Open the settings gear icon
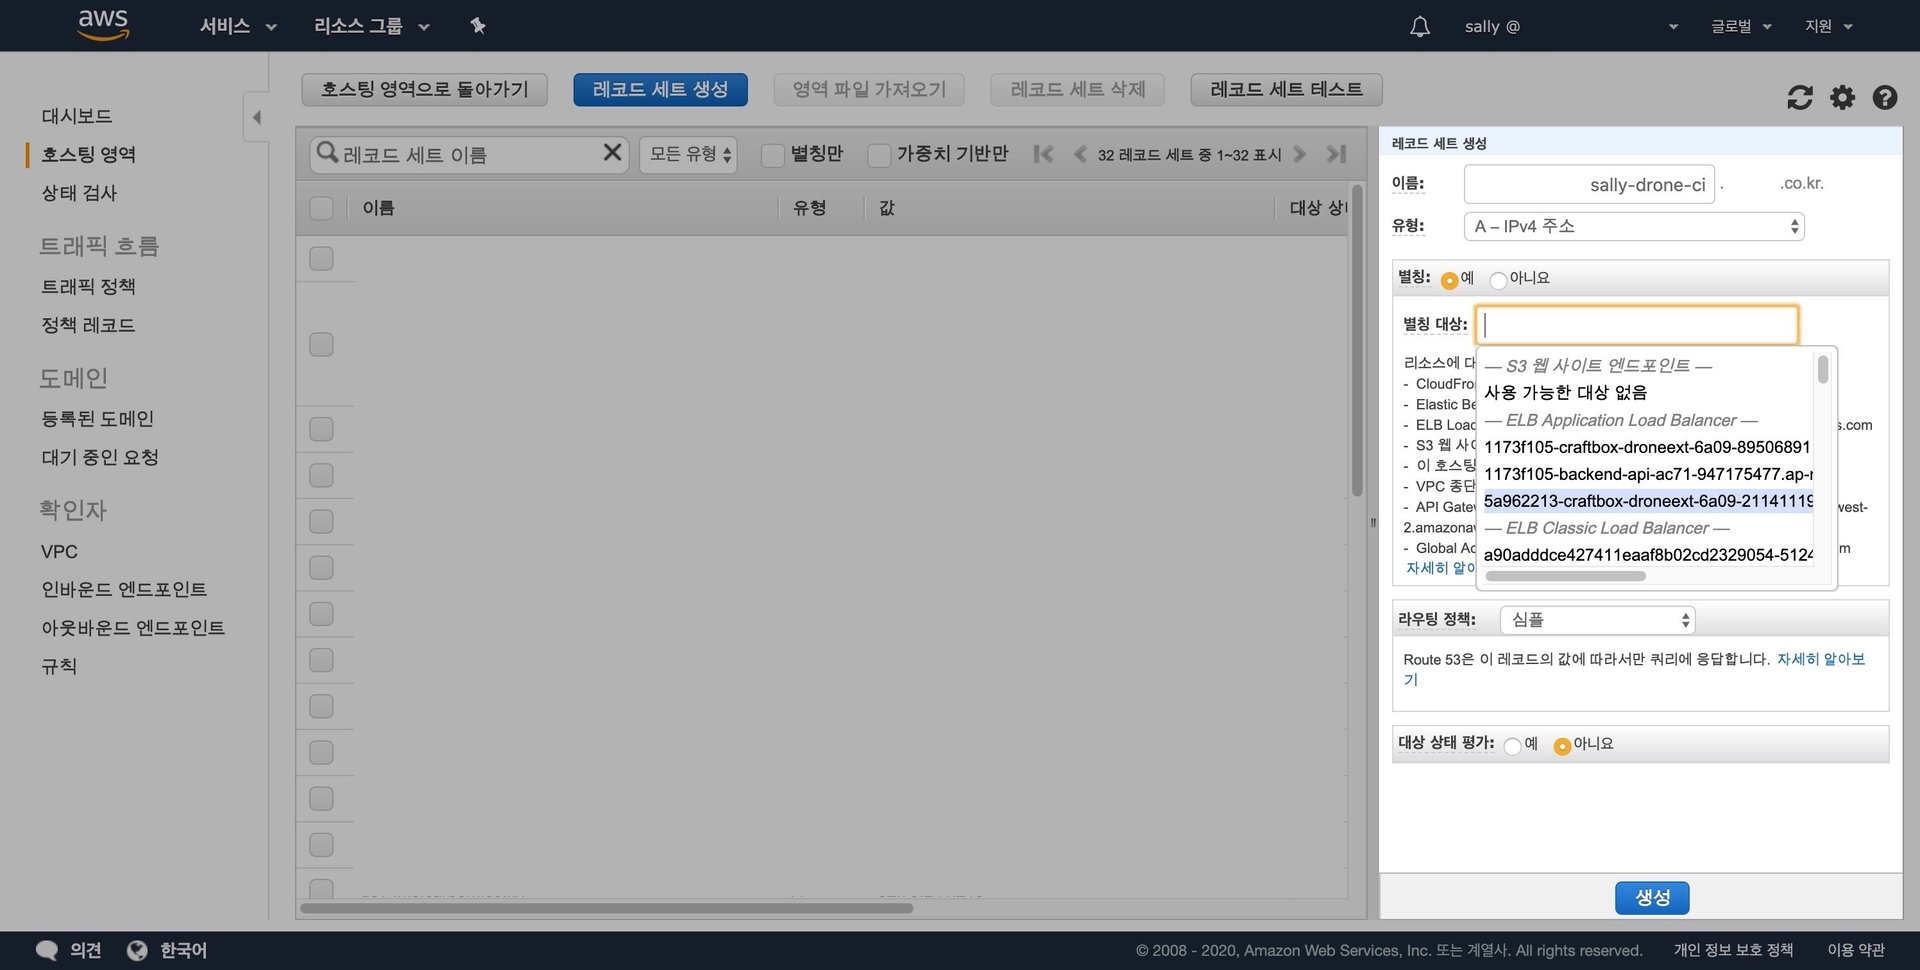Screen dimensions: 1920x970 pyautogui.click(x=1842, y=97)
